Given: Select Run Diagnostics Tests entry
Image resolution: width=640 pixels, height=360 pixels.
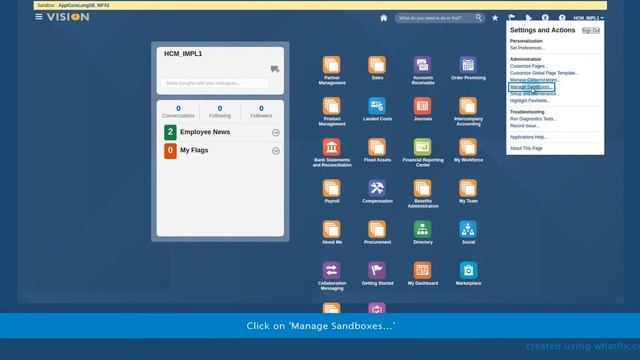Looking at the screenshot, I should click(533, 119).
